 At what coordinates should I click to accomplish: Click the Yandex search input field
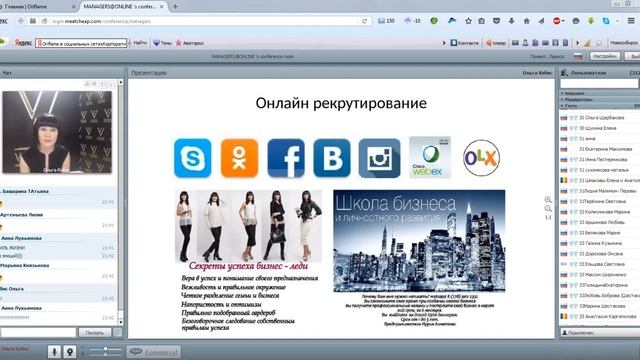point(81,43)
